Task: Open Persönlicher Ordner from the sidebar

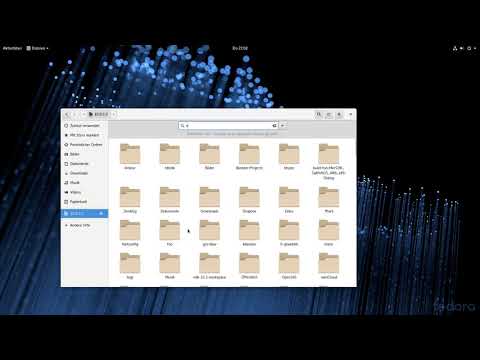Action: [85, 145]
